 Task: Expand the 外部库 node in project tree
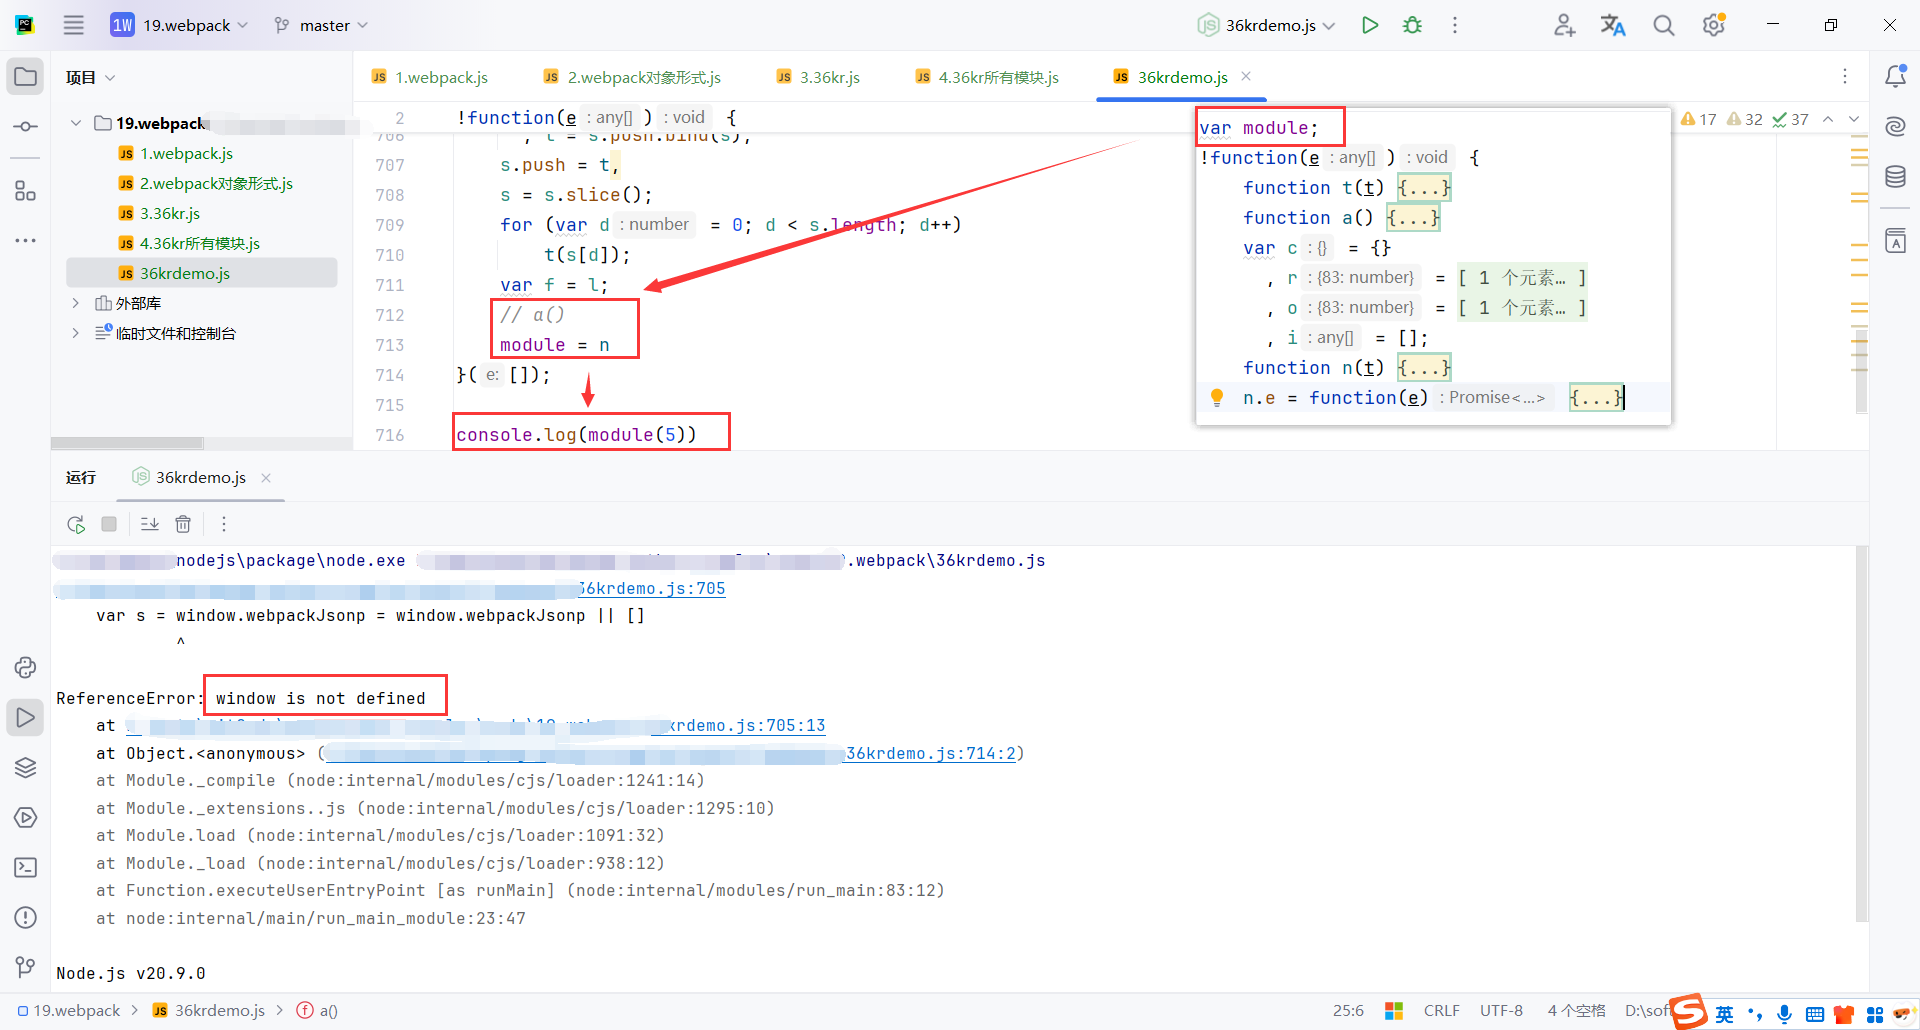(x=75, y=303)
